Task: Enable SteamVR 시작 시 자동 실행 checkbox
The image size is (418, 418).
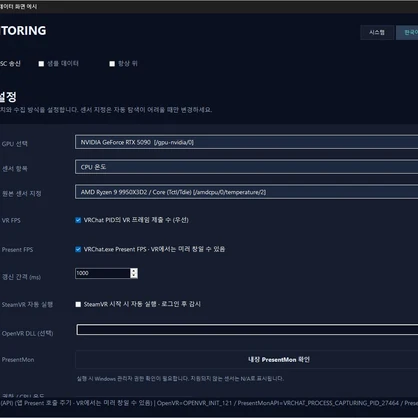Action: point(78,304)
